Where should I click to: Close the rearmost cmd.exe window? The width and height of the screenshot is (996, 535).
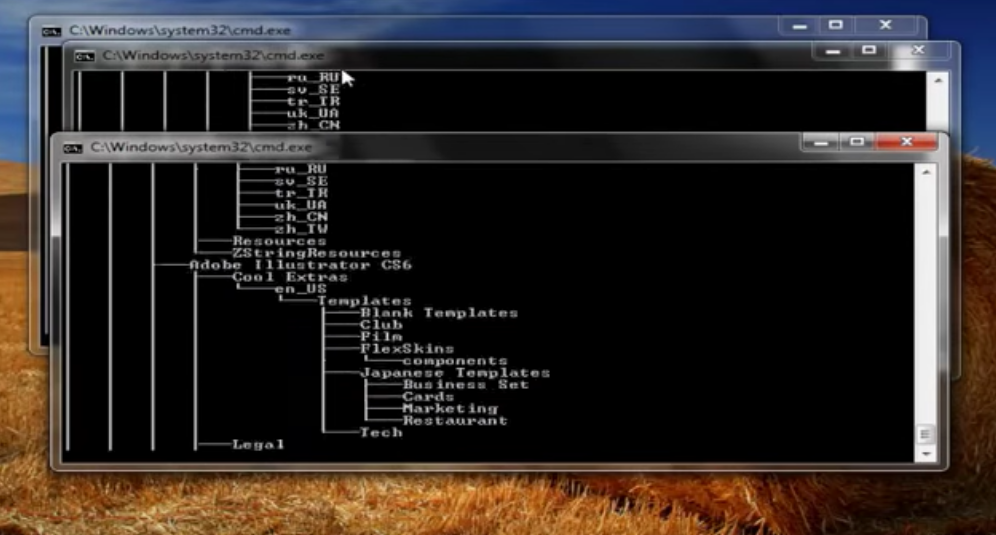coord(885,25)
